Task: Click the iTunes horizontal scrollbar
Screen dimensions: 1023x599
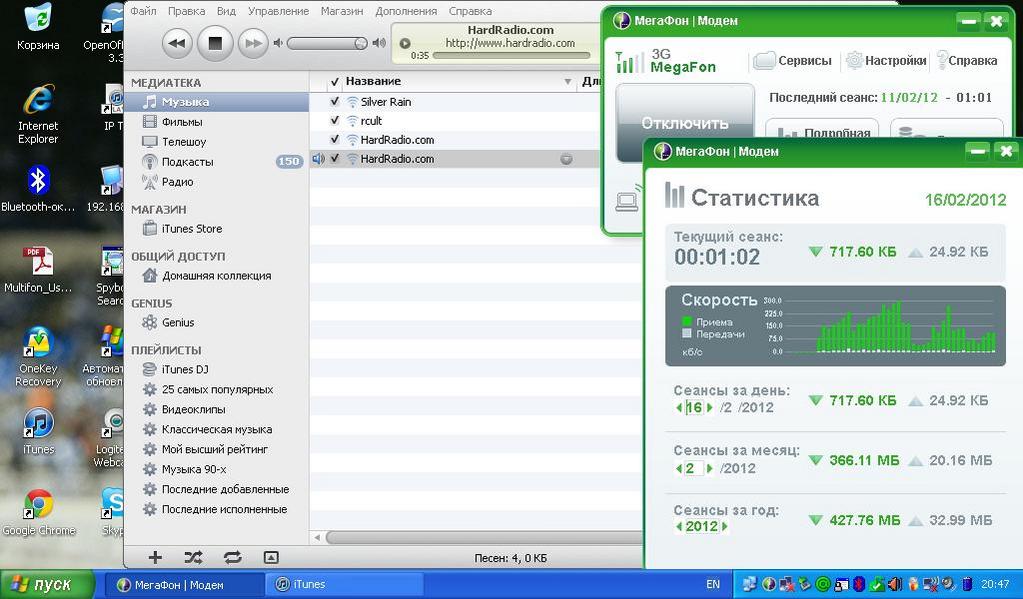Action: pos(484,538)
